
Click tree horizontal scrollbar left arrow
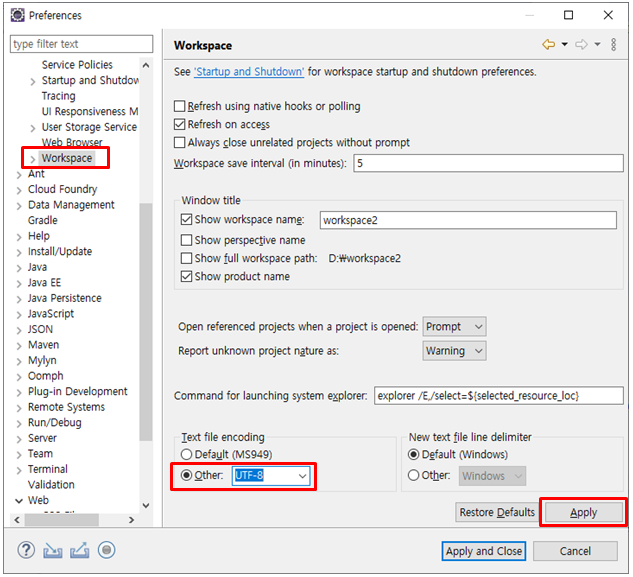click(17, 520)
